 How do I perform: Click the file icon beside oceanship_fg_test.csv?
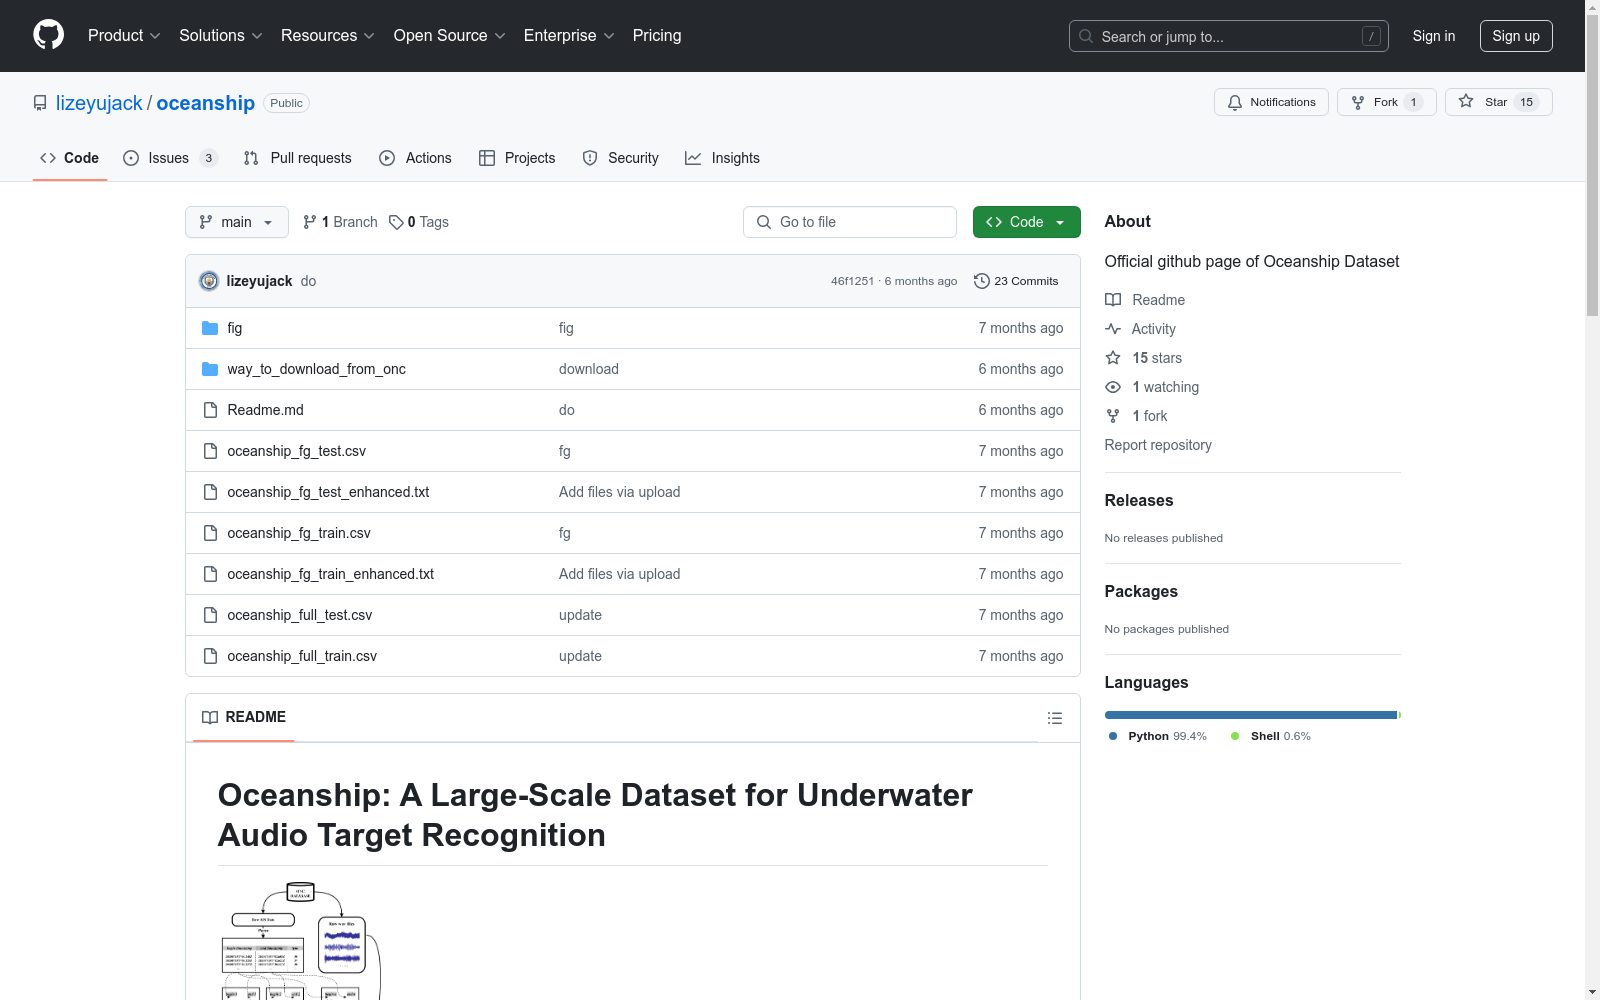pyautogui.click(x=210, y=451)
